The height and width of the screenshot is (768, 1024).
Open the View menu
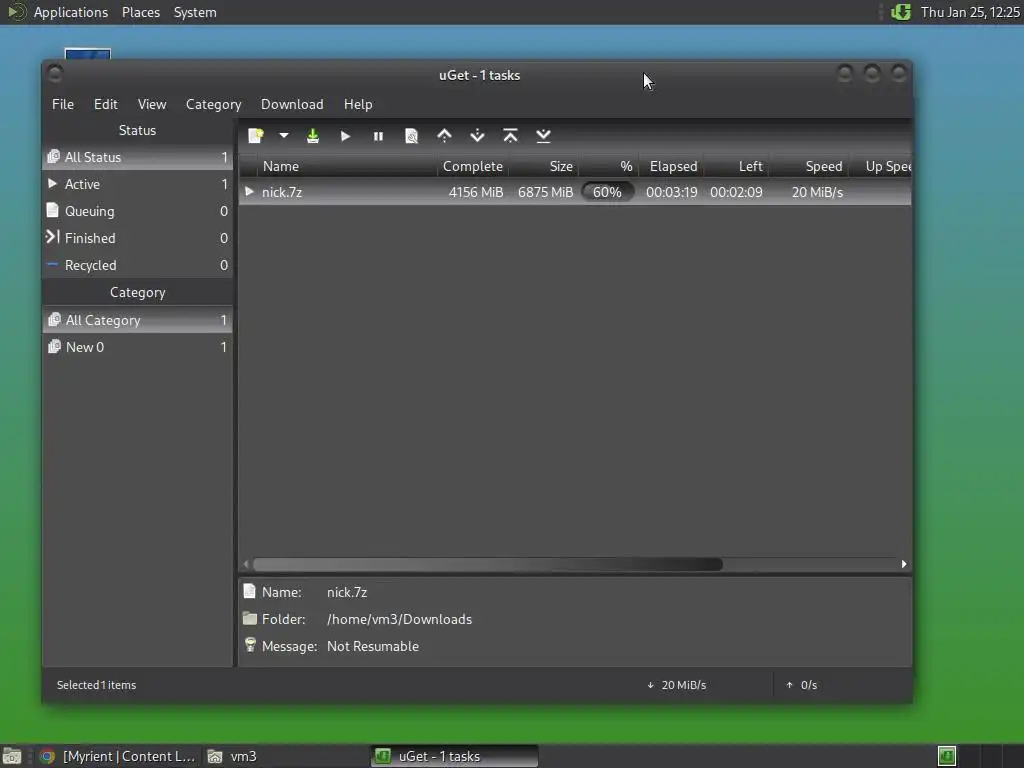click(x=152, y=104)
